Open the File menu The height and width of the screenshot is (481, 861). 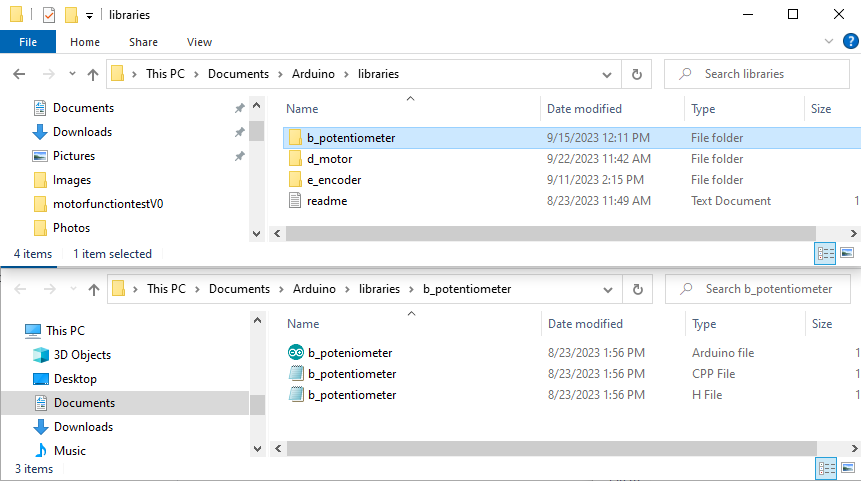pyautogui.click(x=28, y=42)
